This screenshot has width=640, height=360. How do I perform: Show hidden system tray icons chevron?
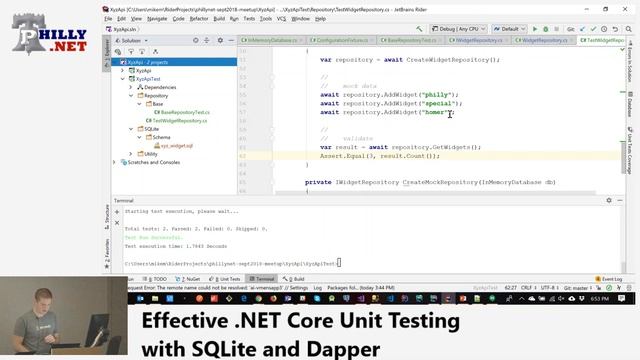(x=521, y=299)
